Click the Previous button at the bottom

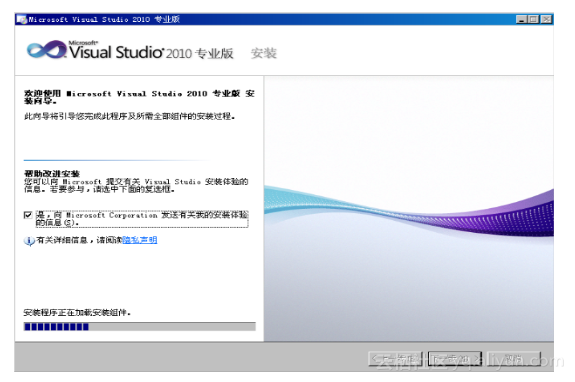click(x=395, y=359)
